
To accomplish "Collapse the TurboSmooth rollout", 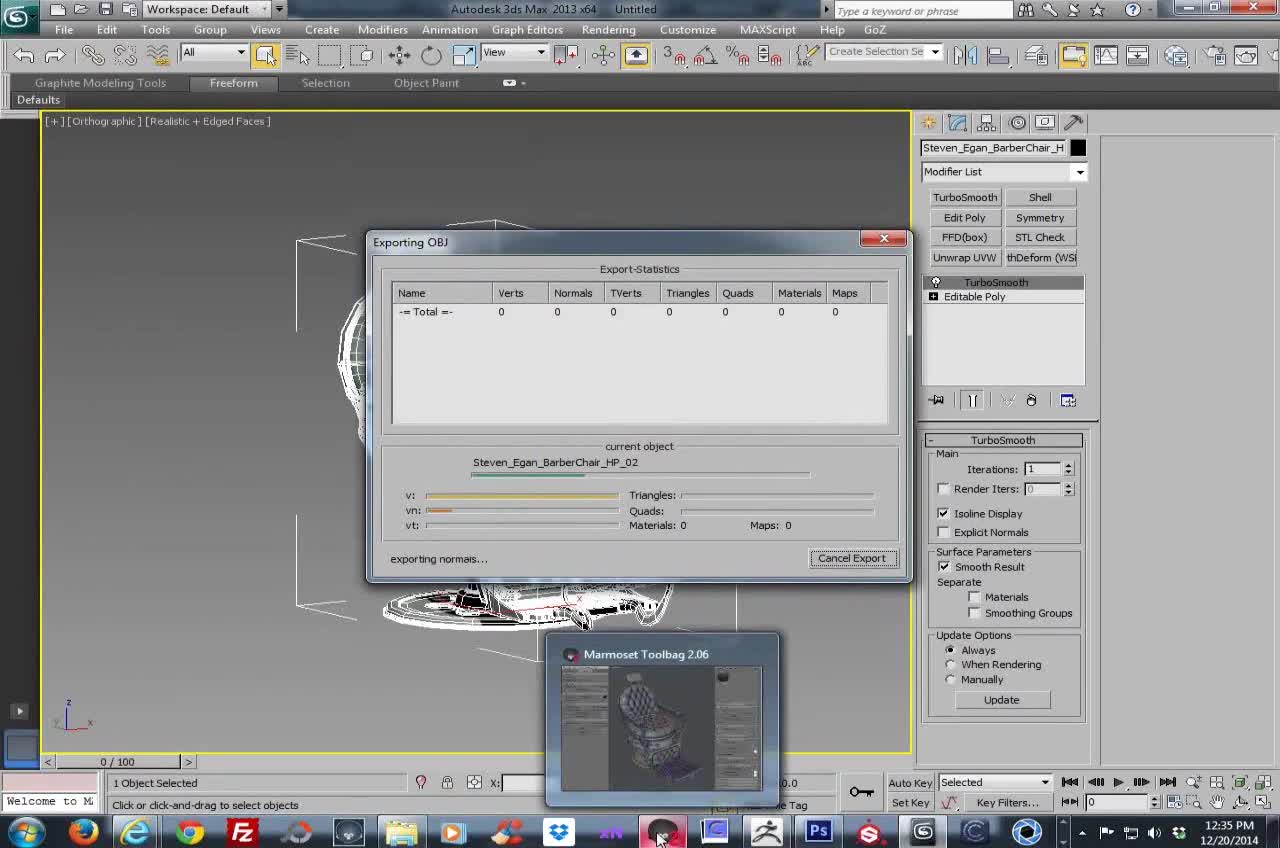I will click(x=1005, y=440).
